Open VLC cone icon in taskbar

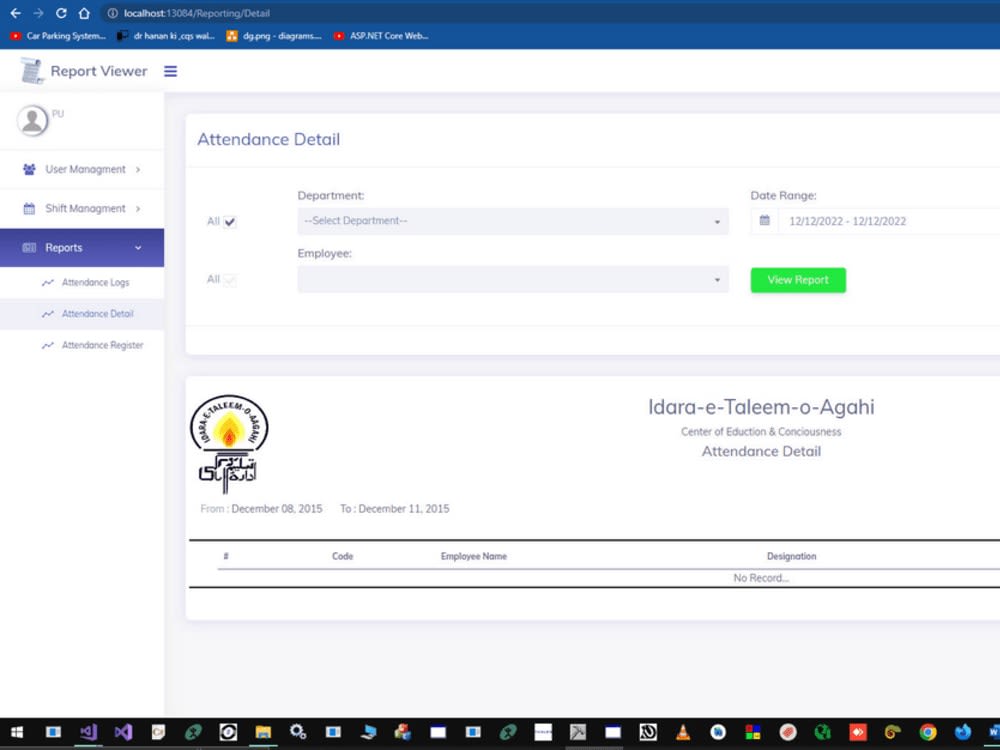(x=683, y=732)
